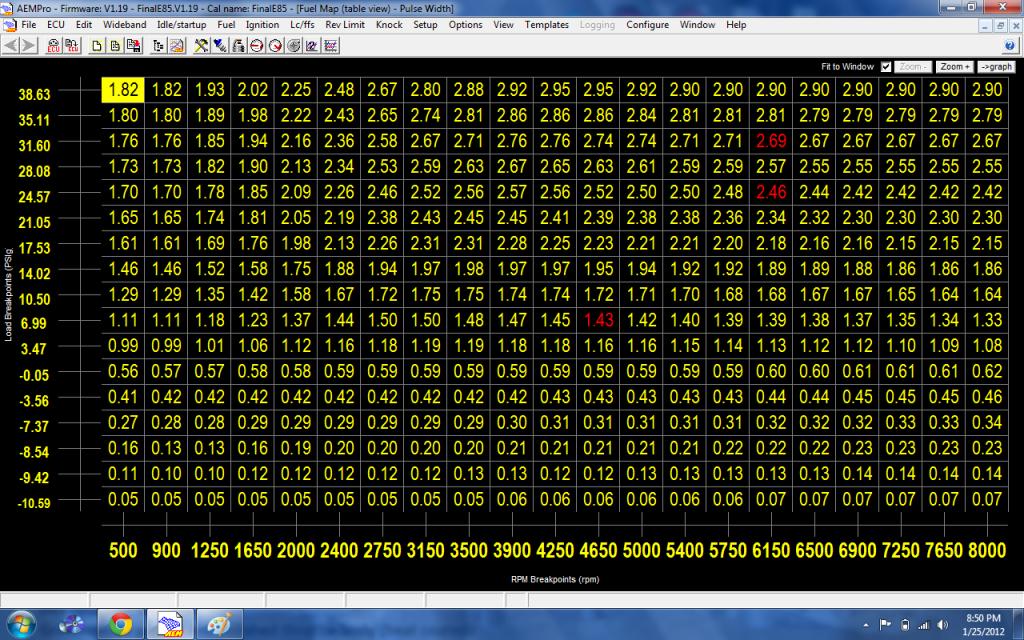Open the Paint palette taskbar icon
The height and width of the screenshot is (640, 1024).
pos(219,624)
